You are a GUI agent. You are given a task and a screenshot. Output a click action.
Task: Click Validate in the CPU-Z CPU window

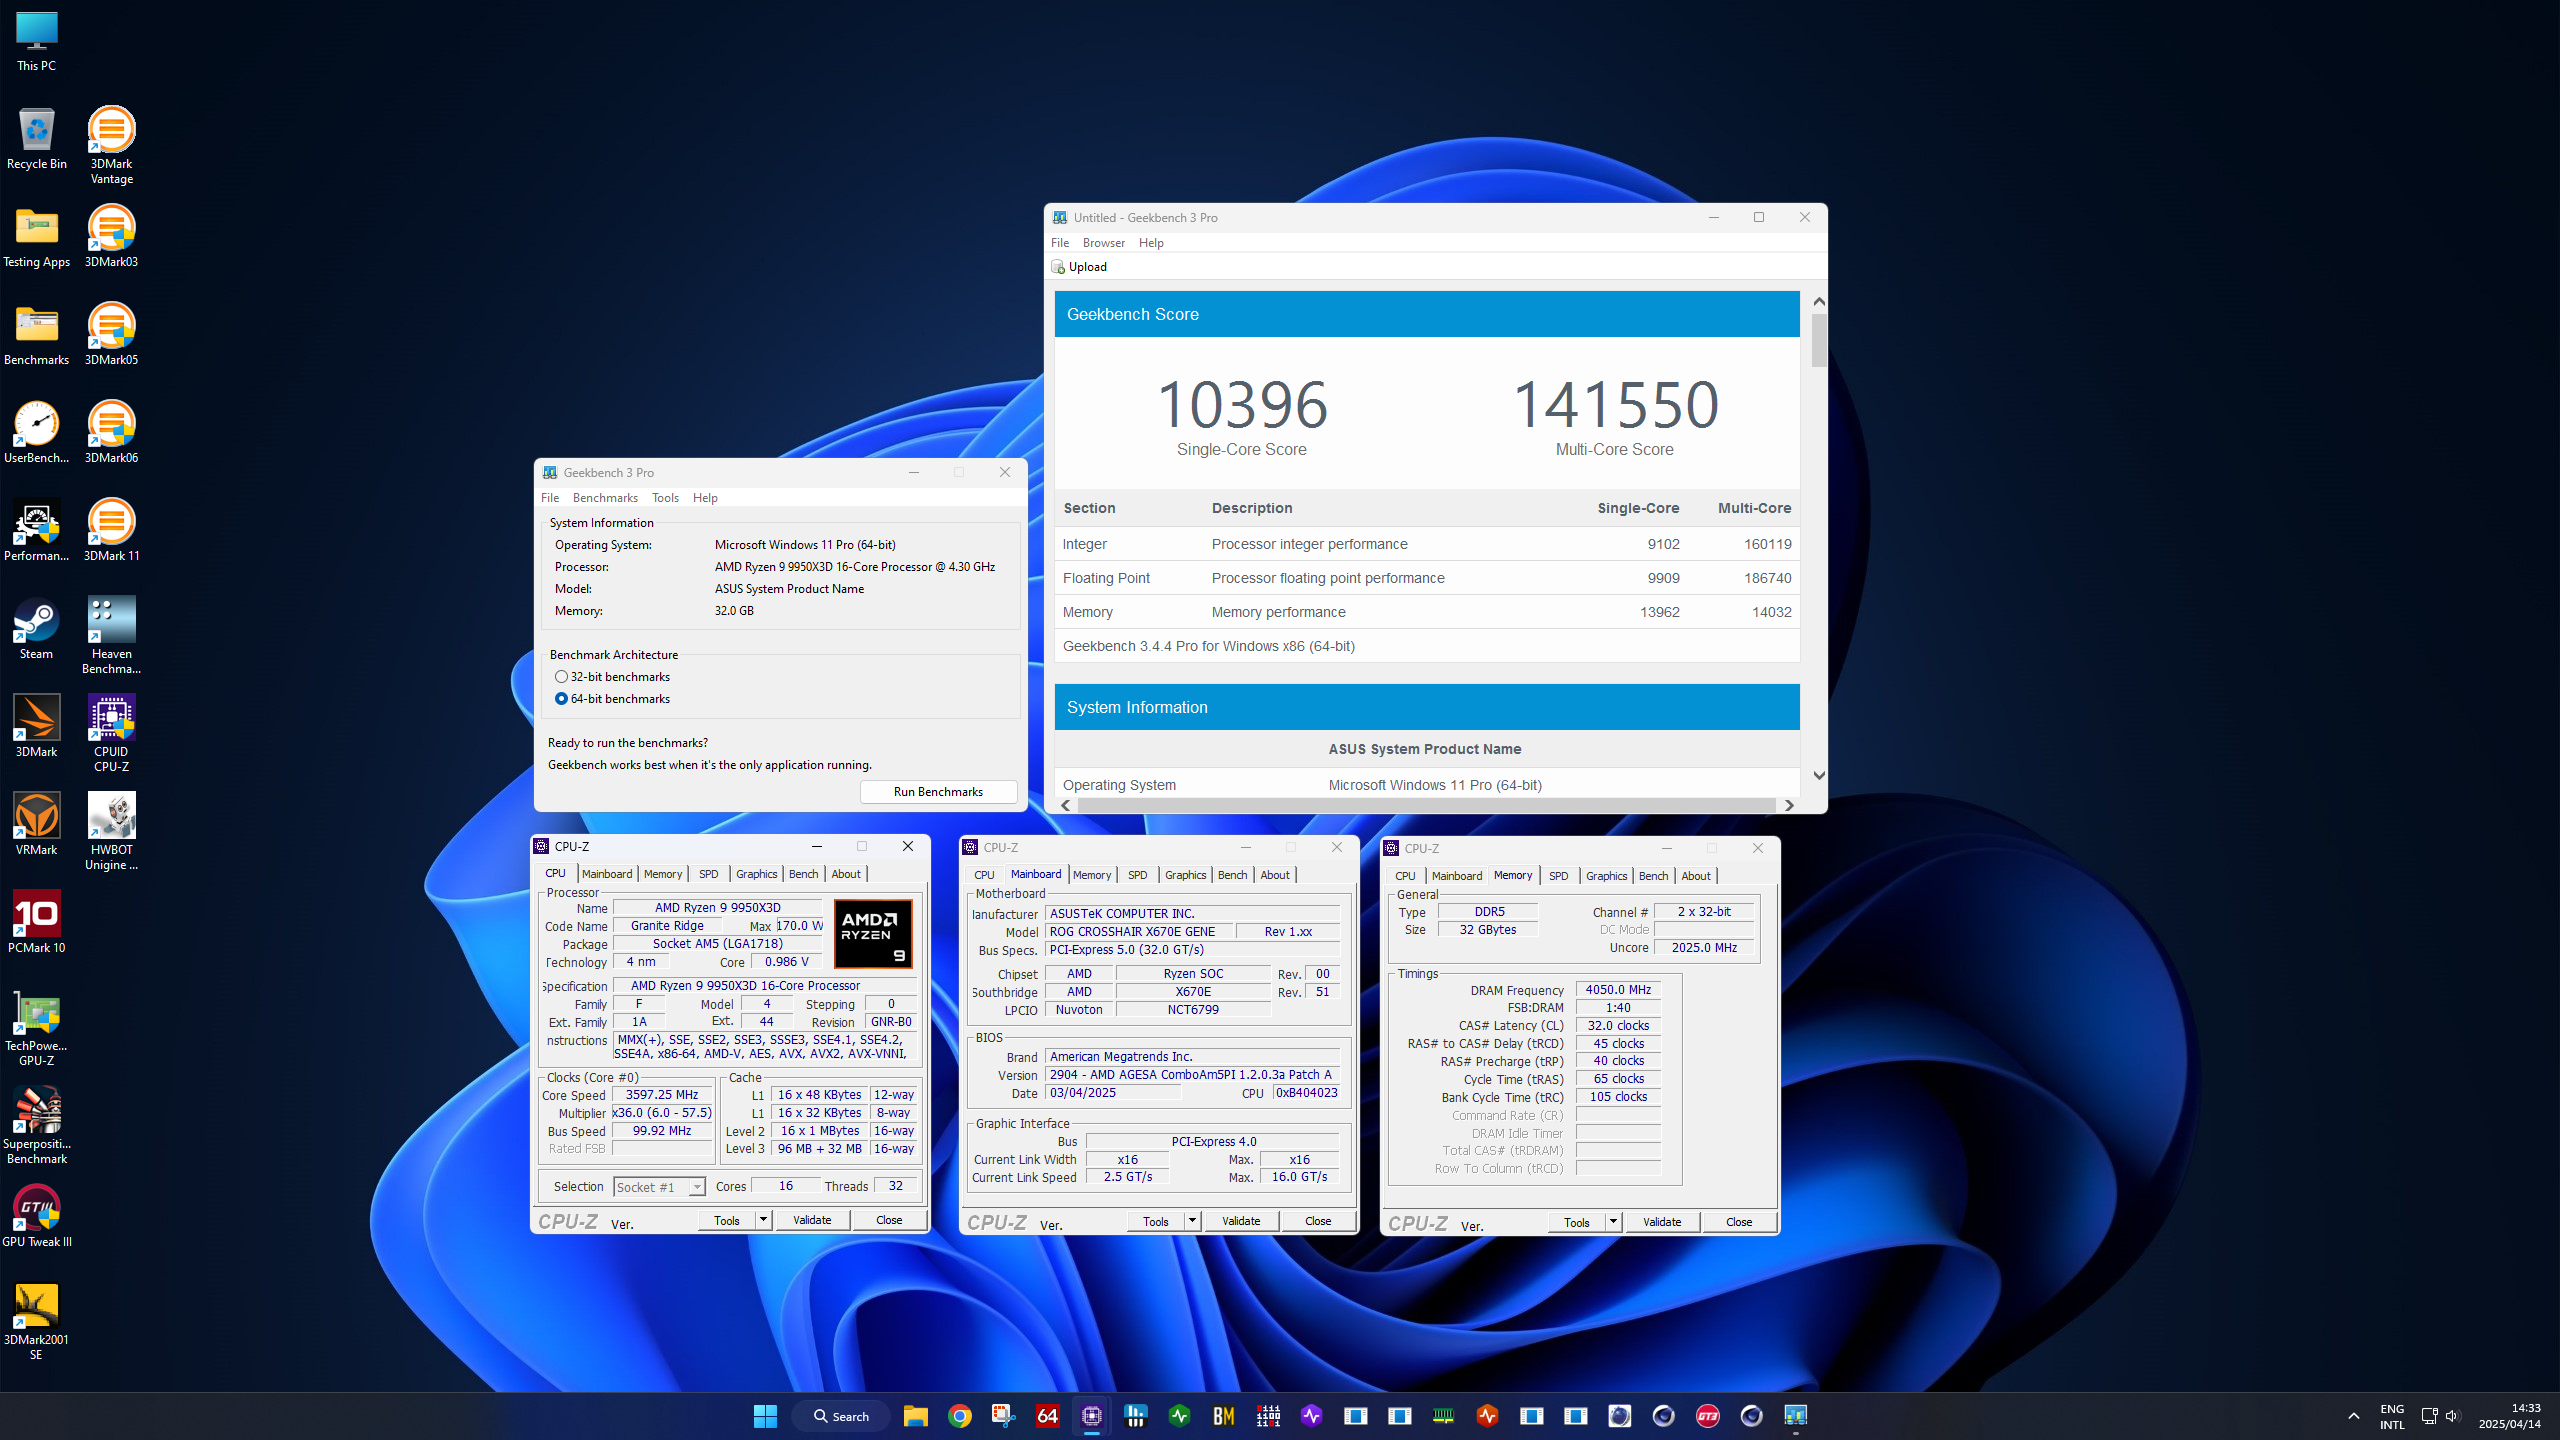point(812,1220)
